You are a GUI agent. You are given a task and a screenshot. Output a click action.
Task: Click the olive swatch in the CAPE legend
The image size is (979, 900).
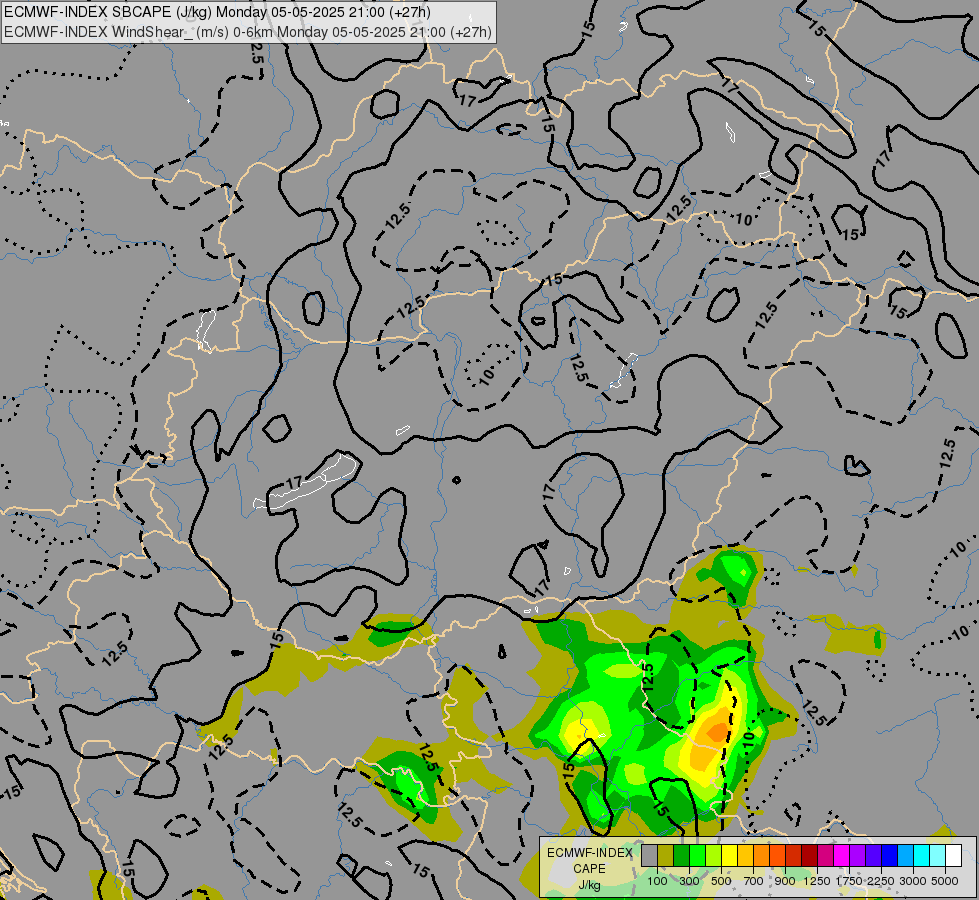click(x=666, y=856)
